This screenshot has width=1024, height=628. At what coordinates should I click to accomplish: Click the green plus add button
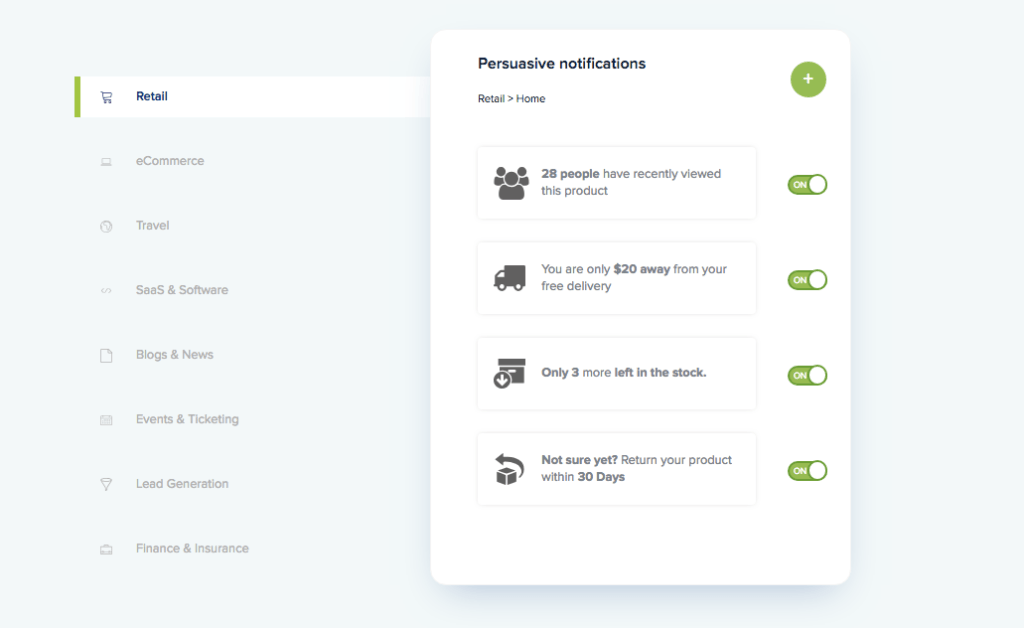pyautogui.click(x=808, y=79)
